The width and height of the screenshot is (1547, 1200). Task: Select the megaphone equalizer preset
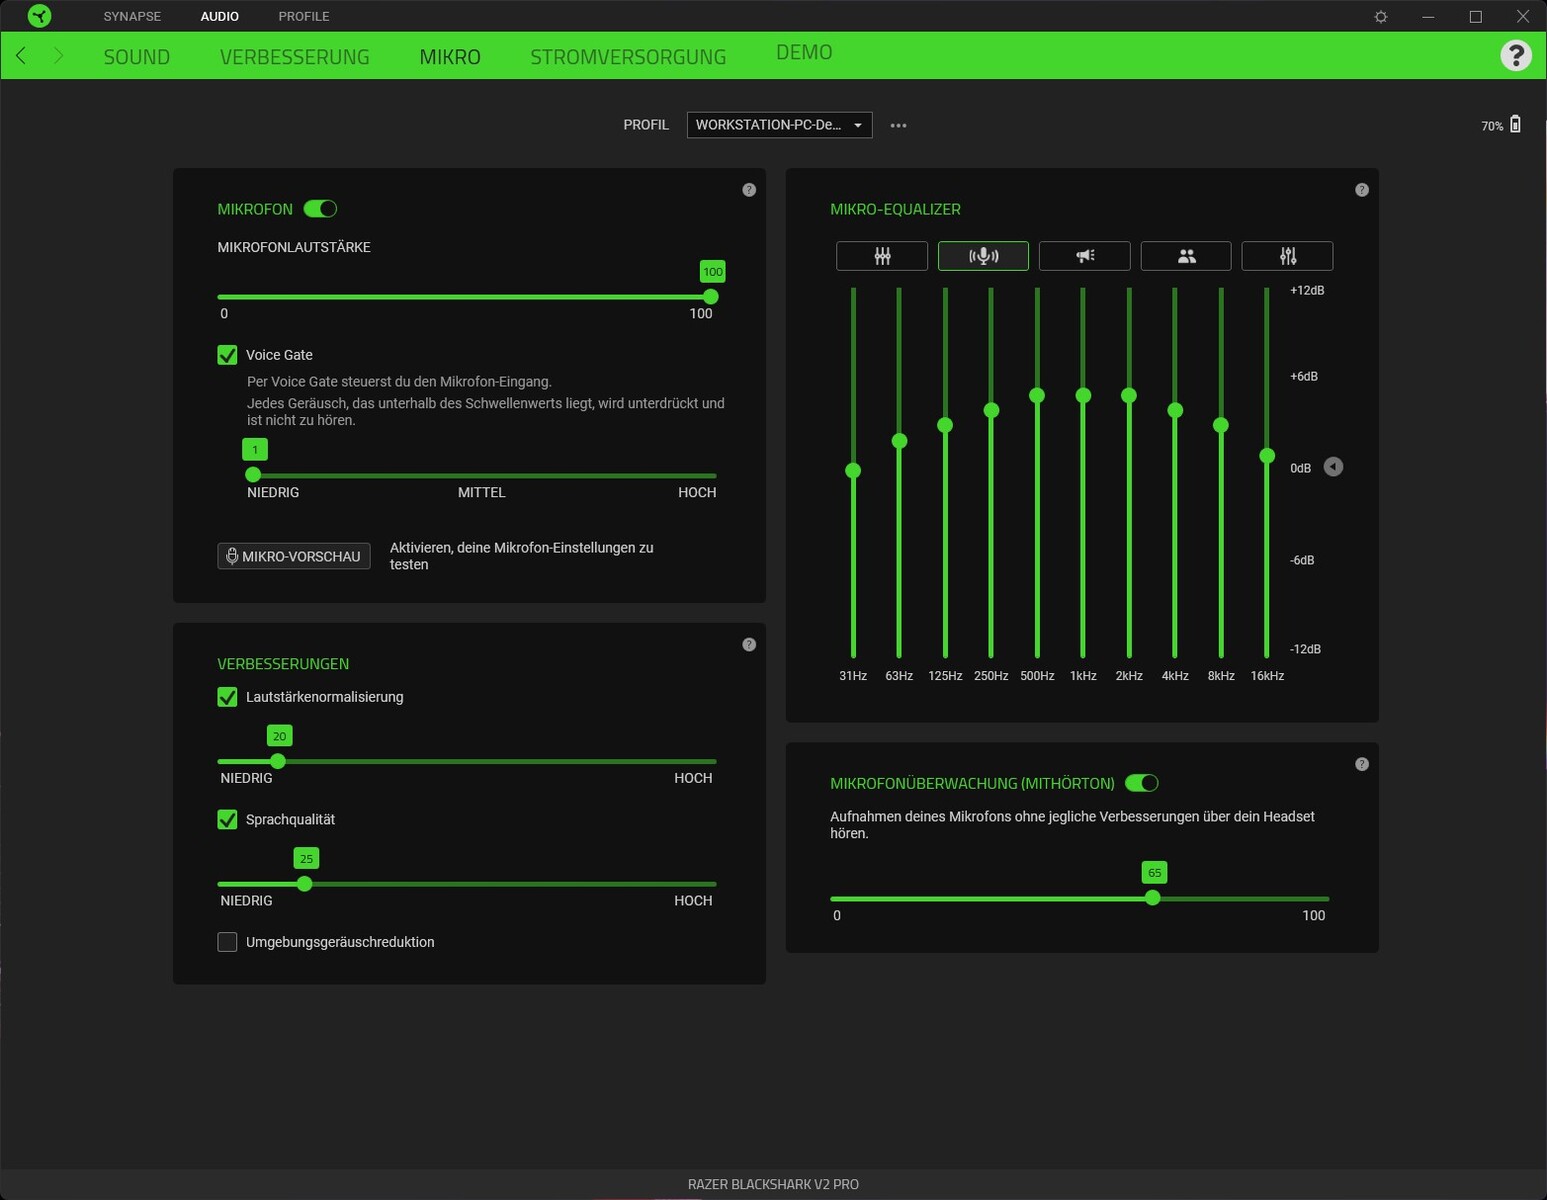[1084, 256]
